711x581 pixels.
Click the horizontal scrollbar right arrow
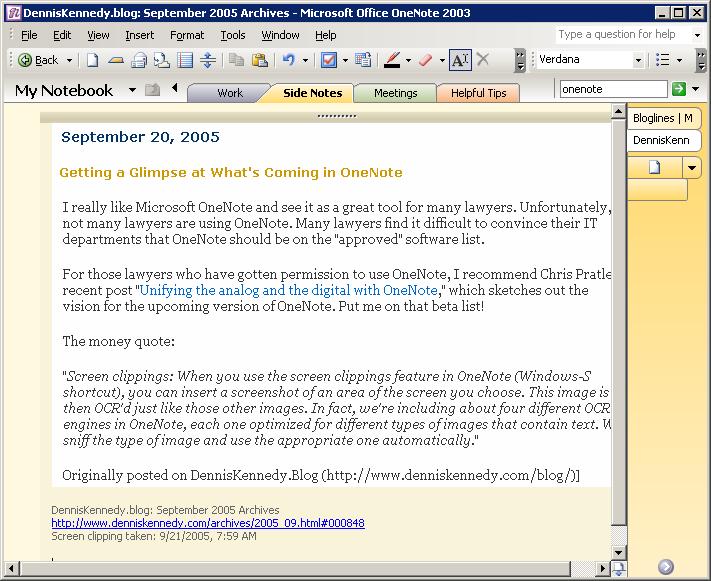(x=602, y=568)
